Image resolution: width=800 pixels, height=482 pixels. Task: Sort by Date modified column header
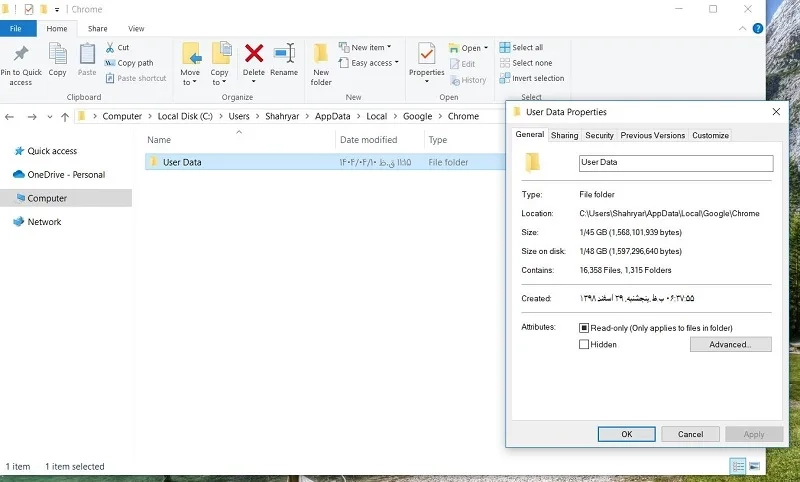click(x=368, y=140)
